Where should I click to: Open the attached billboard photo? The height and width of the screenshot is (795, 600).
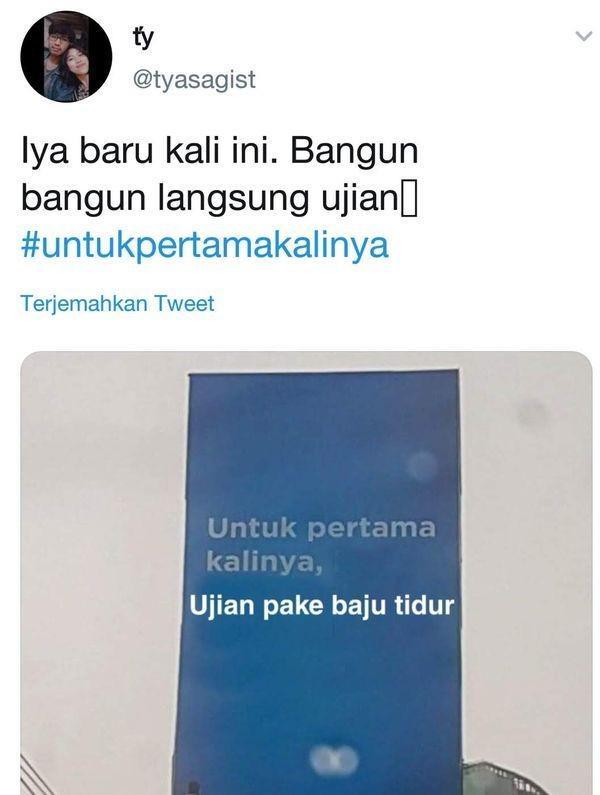[306, 573]
